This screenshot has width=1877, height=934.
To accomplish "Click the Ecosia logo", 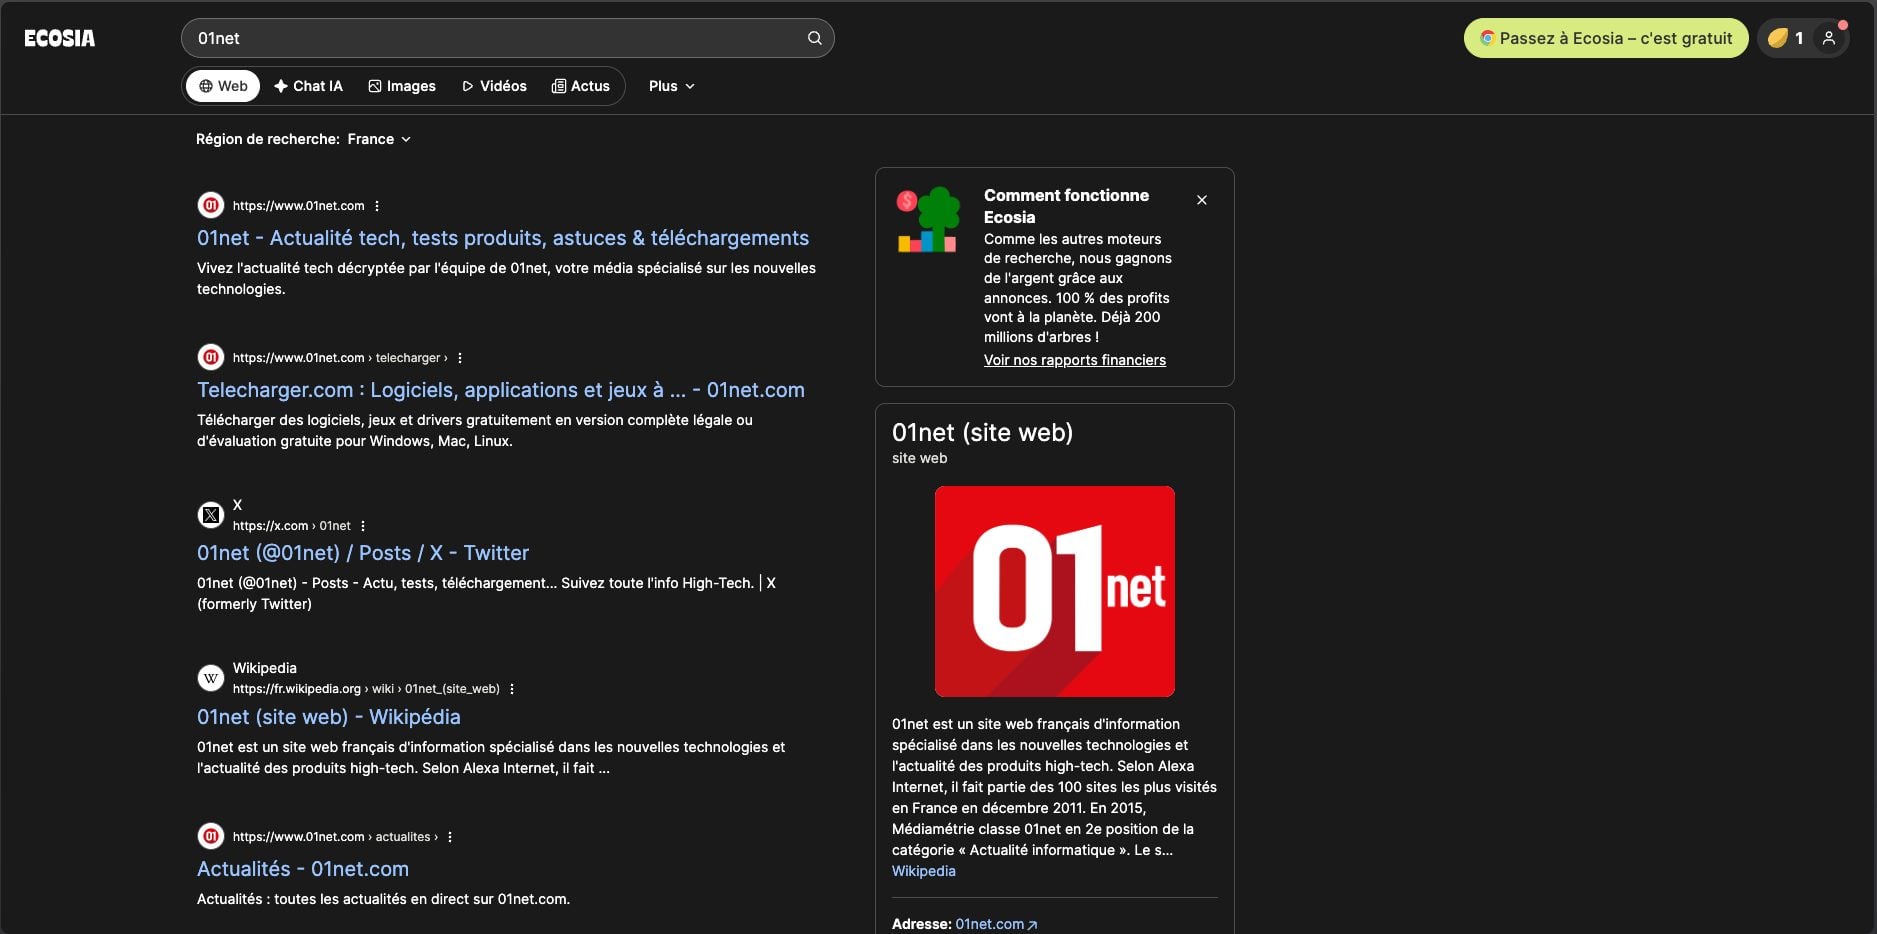I will coord(60,38).
